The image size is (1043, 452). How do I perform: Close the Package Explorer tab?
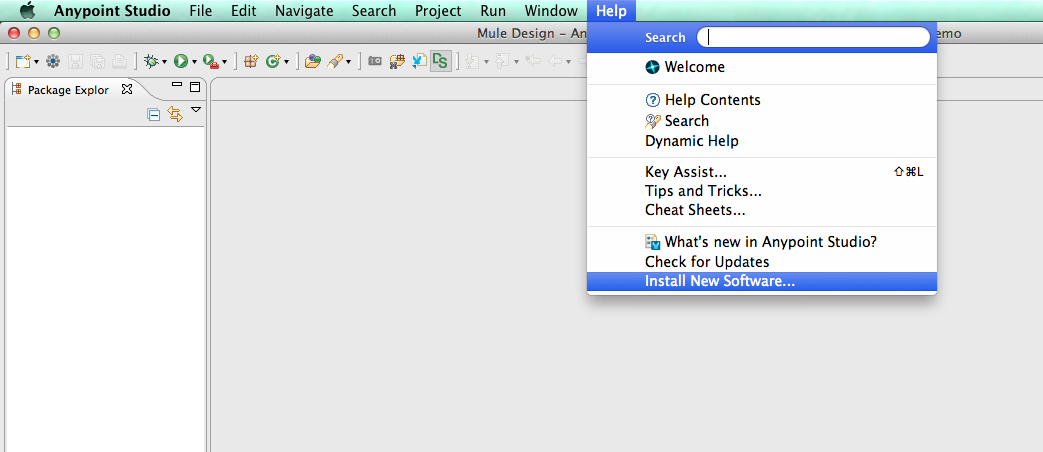point(127,89)
